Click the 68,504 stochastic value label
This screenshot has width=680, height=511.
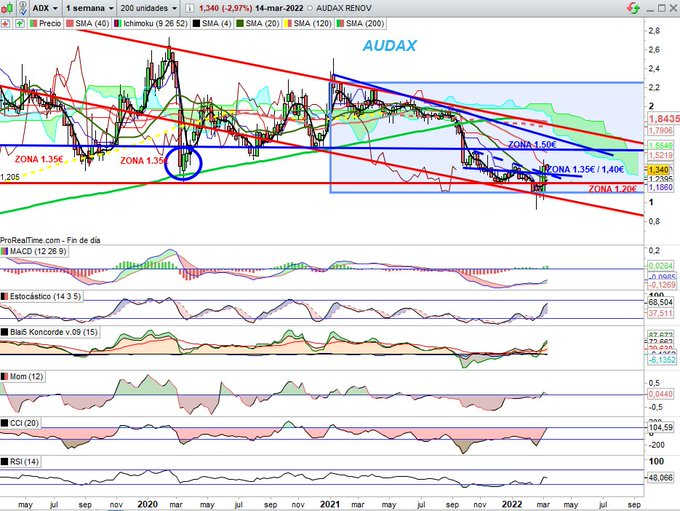coord(660,302)
